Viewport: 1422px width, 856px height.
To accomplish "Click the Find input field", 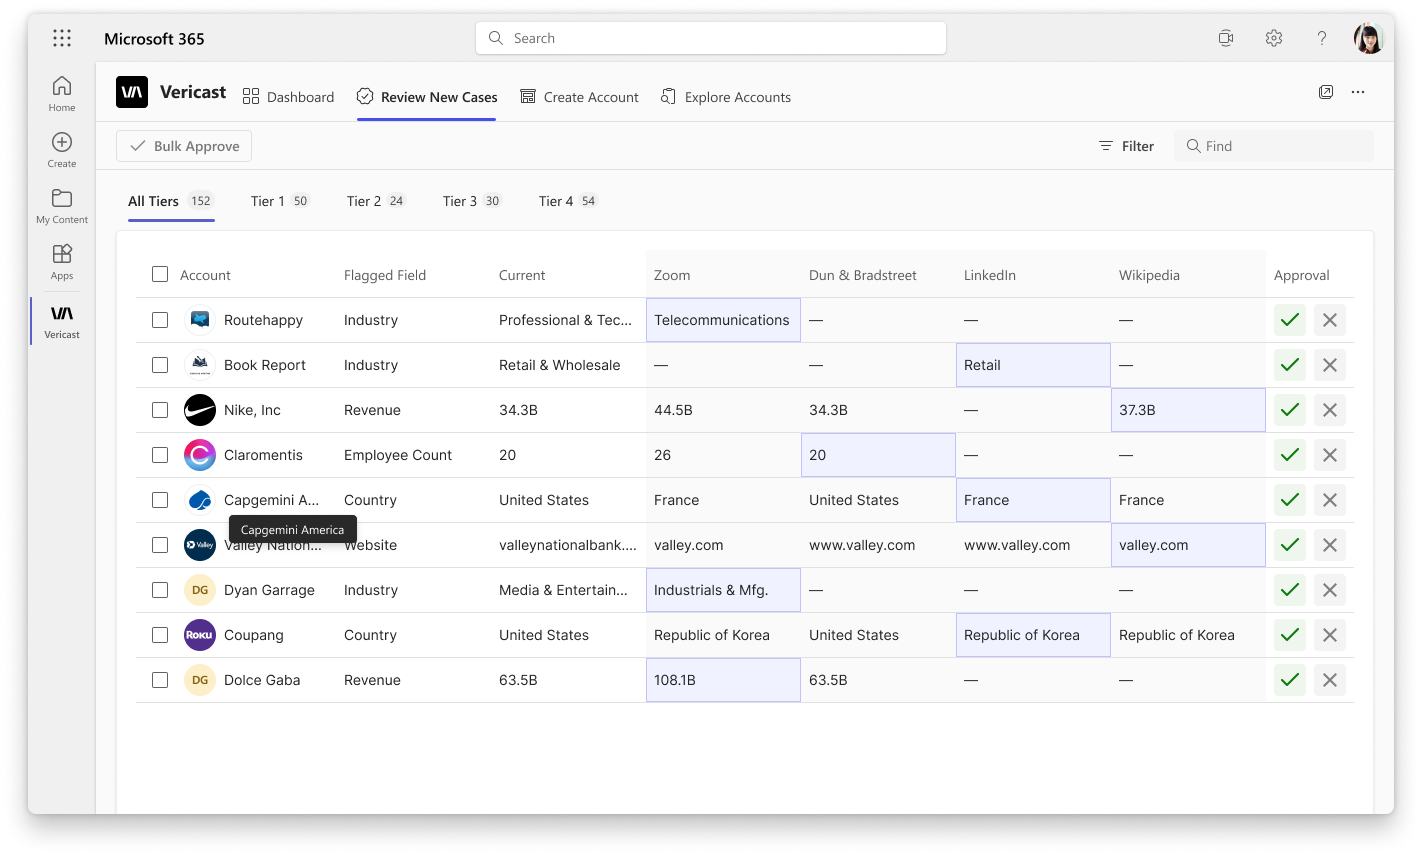I will tap(1274, 146).
